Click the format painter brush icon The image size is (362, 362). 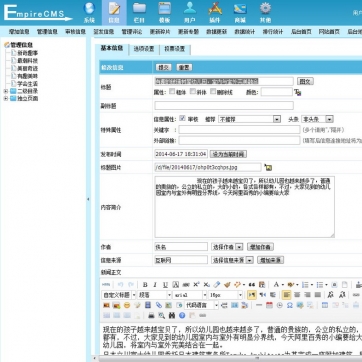pos(227,285)
